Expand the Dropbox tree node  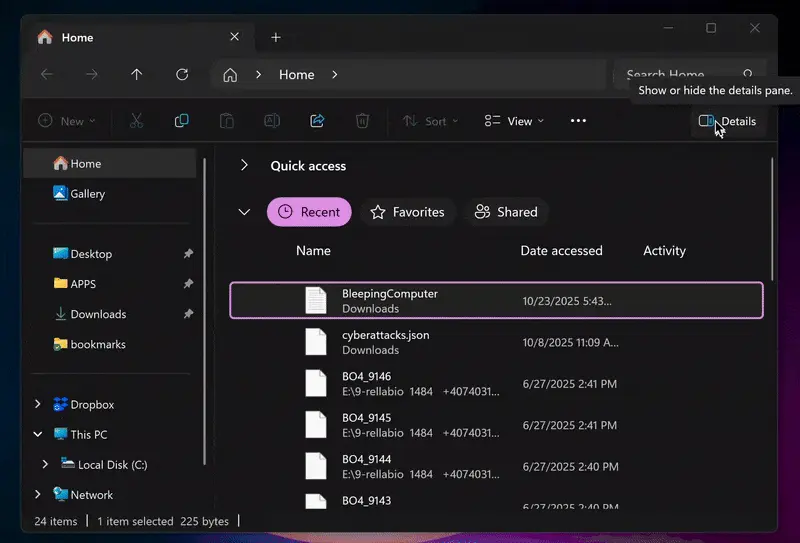38,405
